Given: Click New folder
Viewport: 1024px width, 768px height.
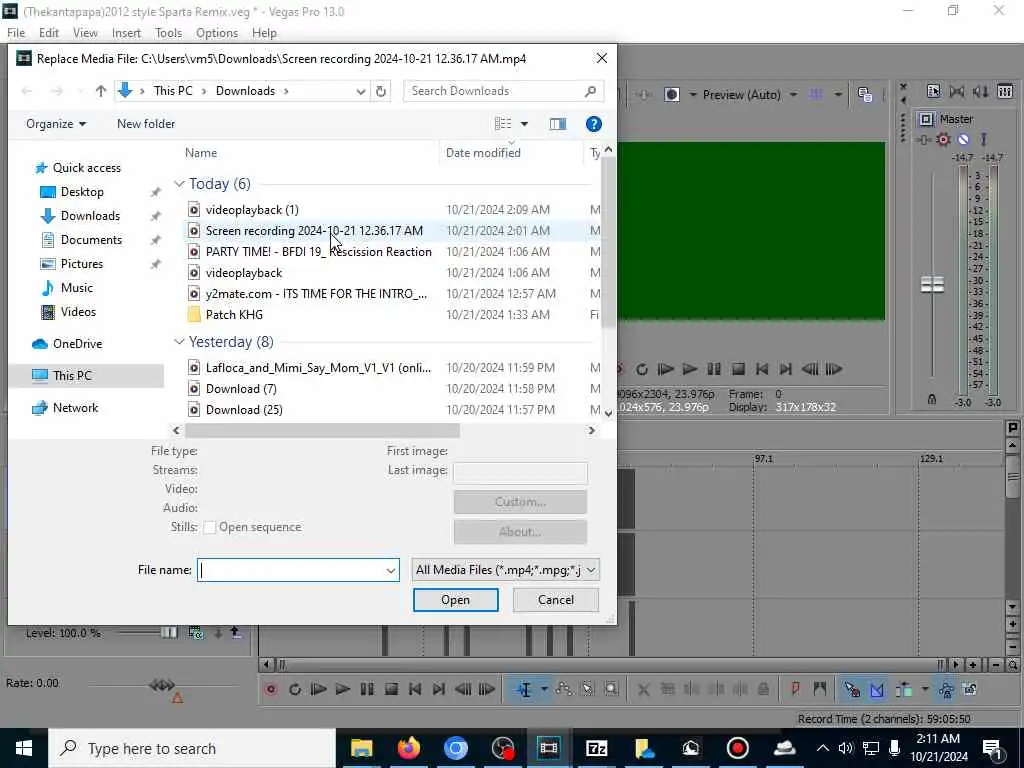Looking at the screenshot, I should click(x=146, y=123).
